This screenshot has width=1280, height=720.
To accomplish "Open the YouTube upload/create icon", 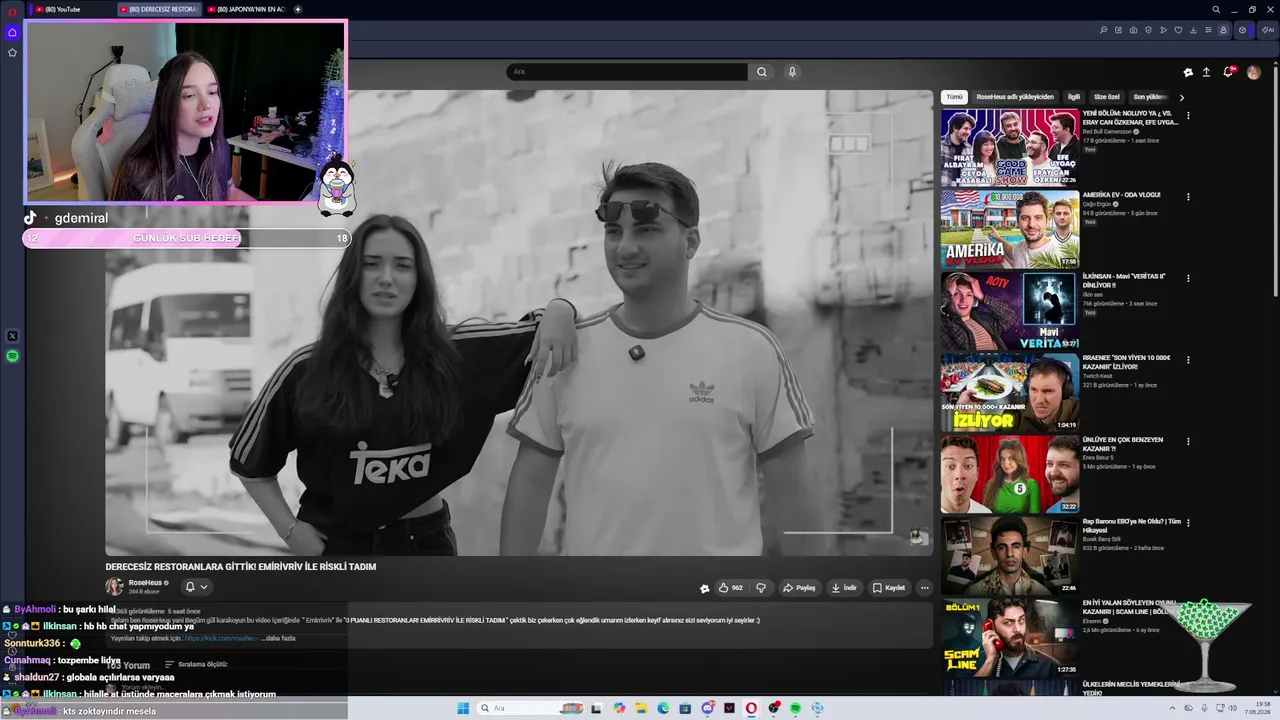I will pos(1206,72).
